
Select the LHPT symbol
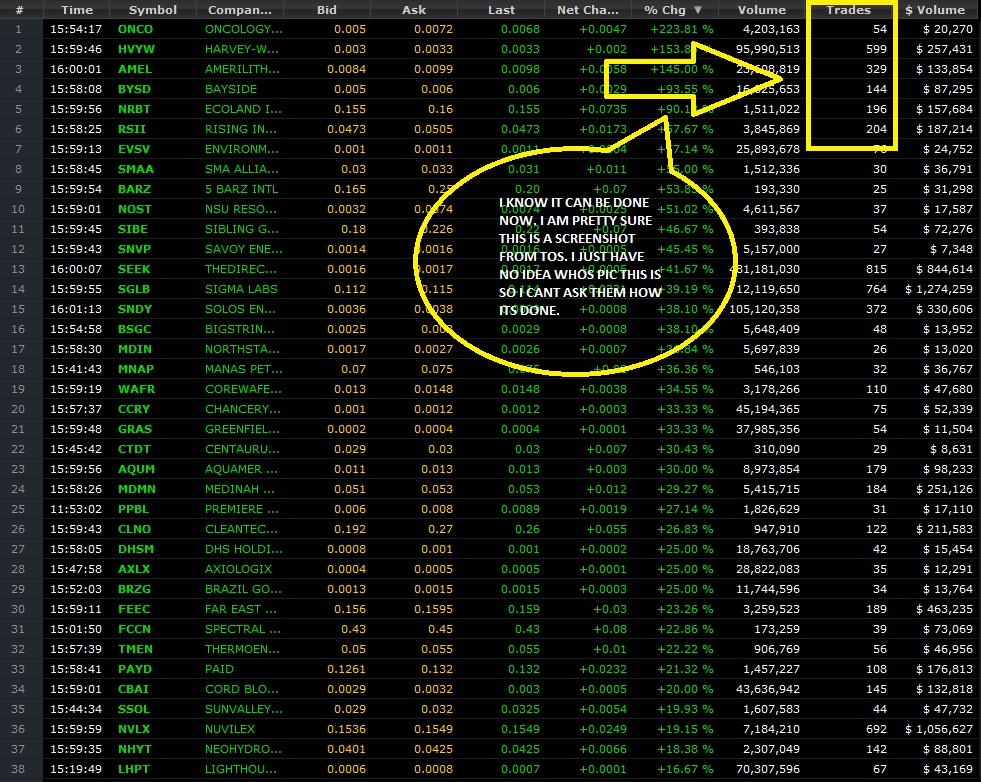(134, 769)
